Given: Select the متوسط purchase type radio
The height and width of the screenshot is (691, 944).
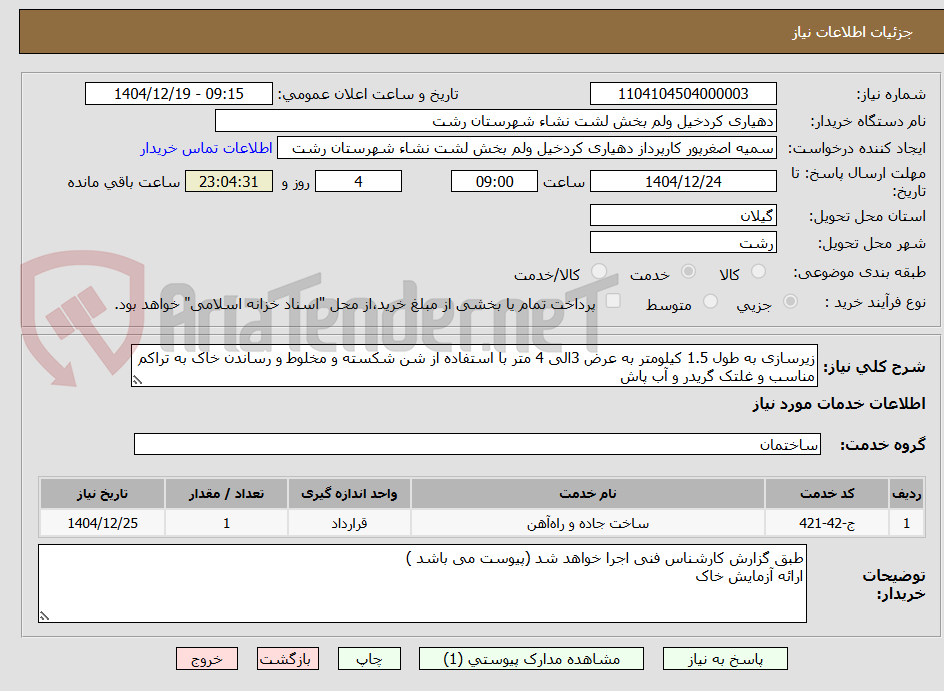Looking at the screenshot, I should click(710, 302).
